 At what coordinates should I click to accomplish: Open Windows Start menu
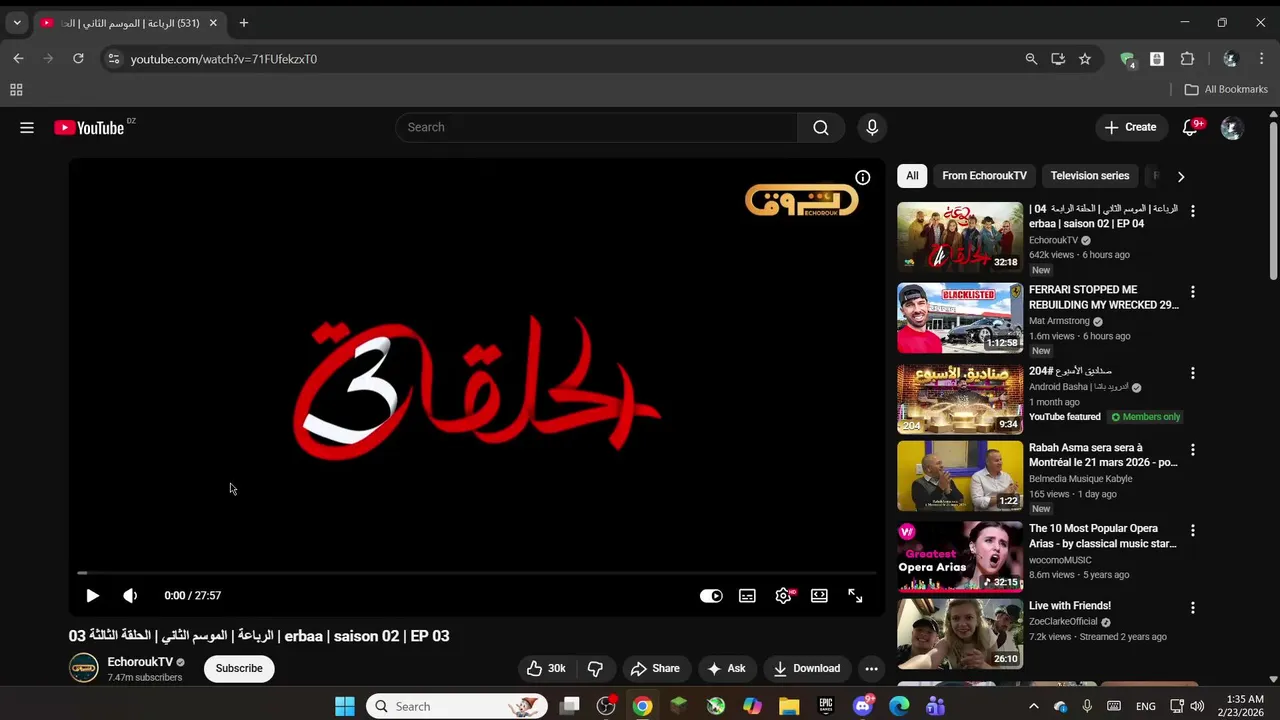coord(345,706)
